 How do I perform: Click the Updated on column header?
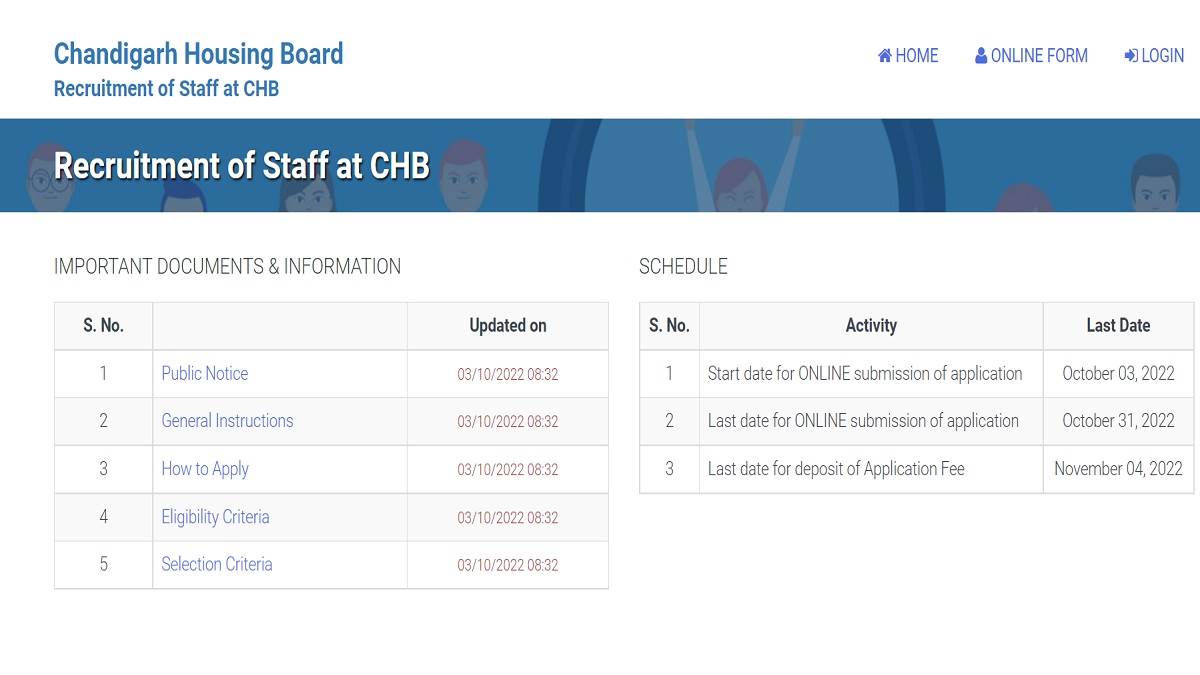pyautogui.click(x=506, y=325)
